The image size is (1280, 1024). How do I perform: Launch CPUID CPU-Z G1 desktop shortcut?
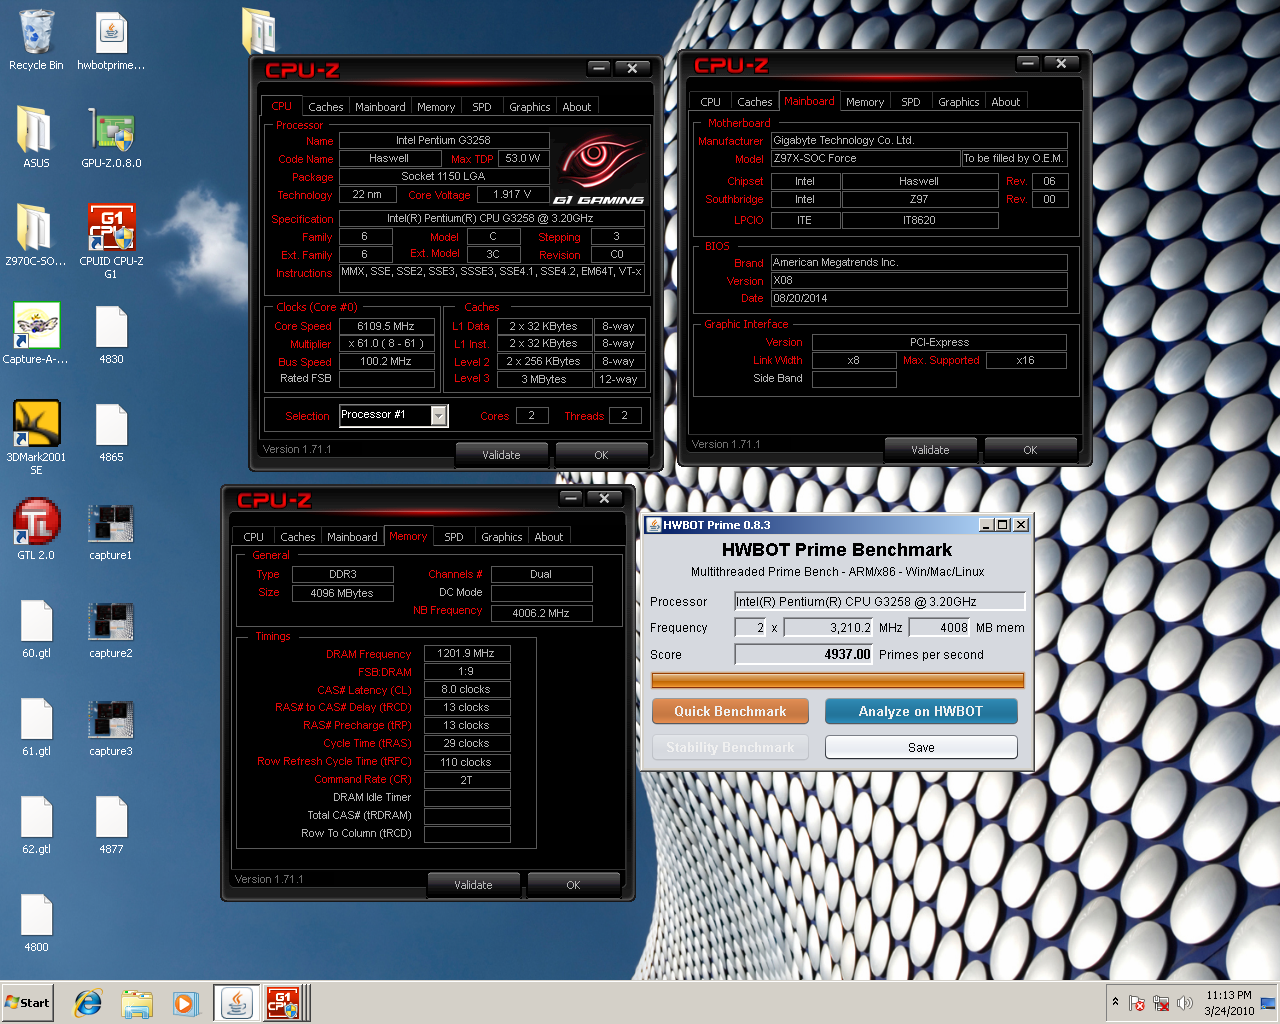(x=111, y=241)
